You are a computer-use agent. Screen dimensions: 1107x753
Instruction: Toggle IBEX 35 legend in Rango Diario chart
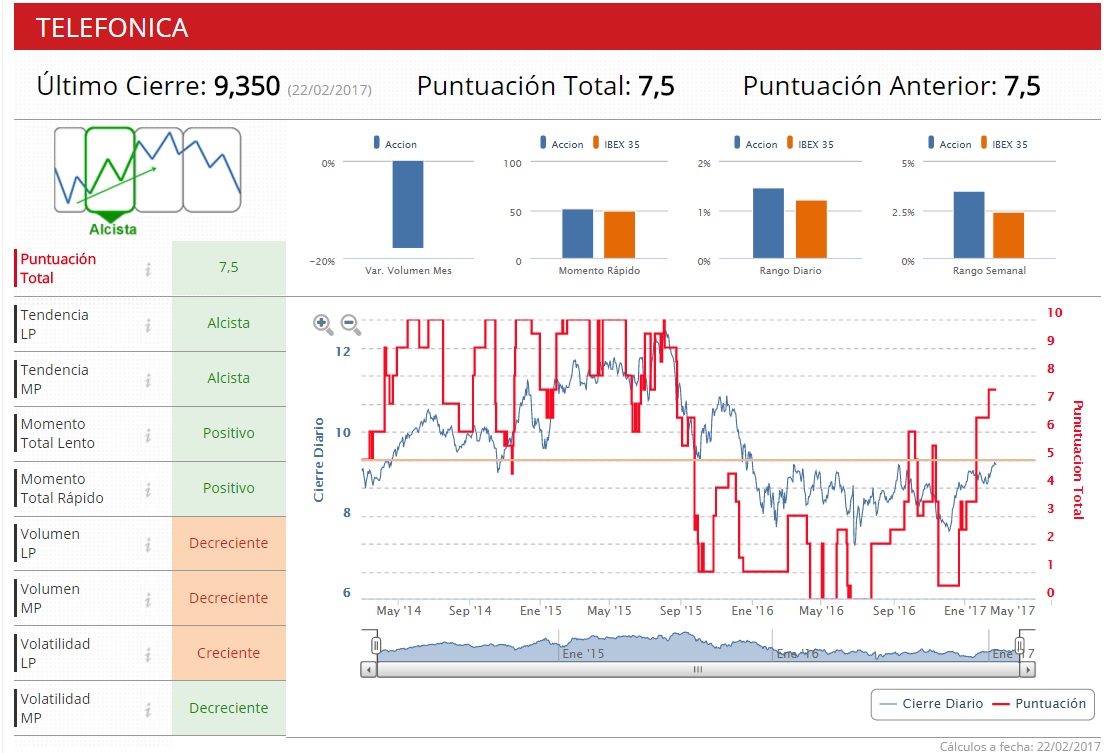[810, 143]
